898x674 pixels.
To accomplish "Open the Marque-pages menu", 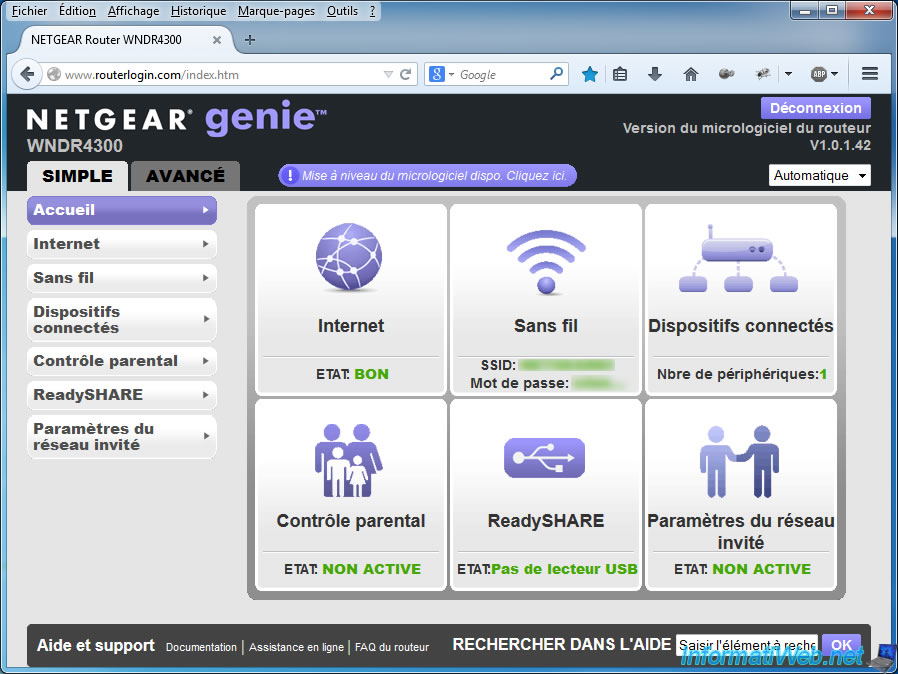I will [x=276, y=11].
